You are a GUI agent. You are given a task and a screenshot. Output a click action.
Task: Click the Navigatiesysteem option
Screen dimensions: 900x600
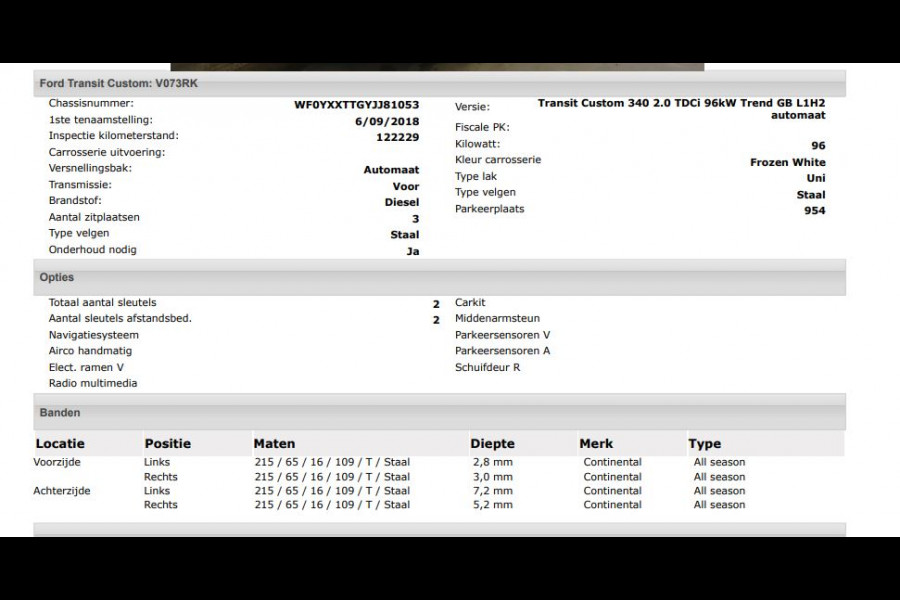[x=93, y=335]
